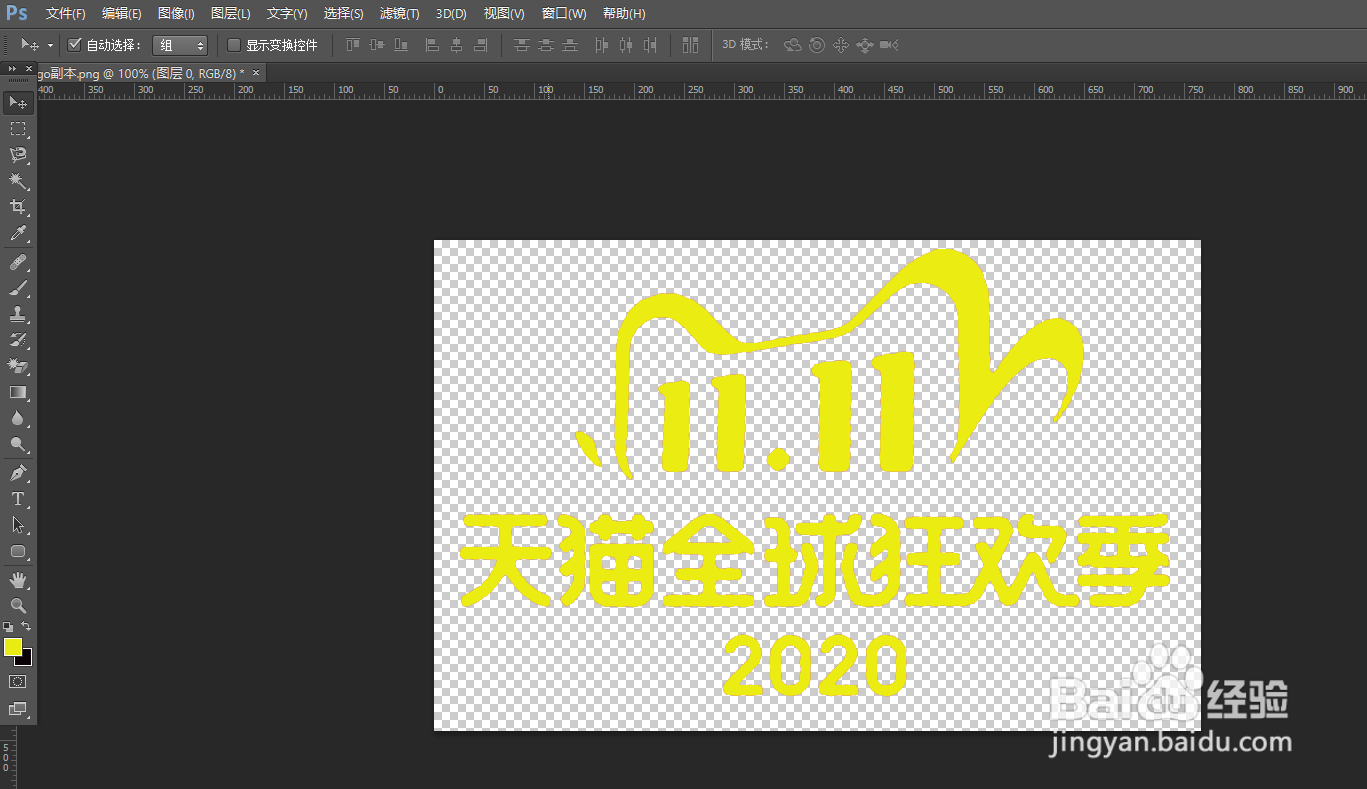
Task: Select the Zoom tool
Action: coord(18,606)
